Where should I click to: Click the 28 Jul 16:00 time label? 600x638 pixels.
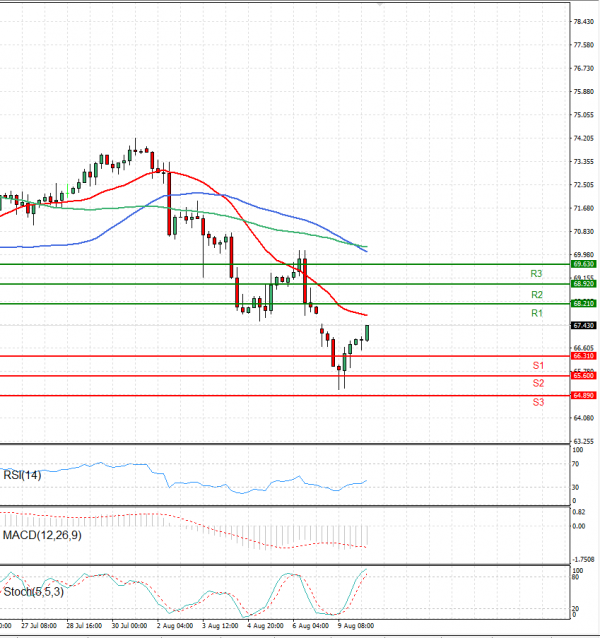84,626
